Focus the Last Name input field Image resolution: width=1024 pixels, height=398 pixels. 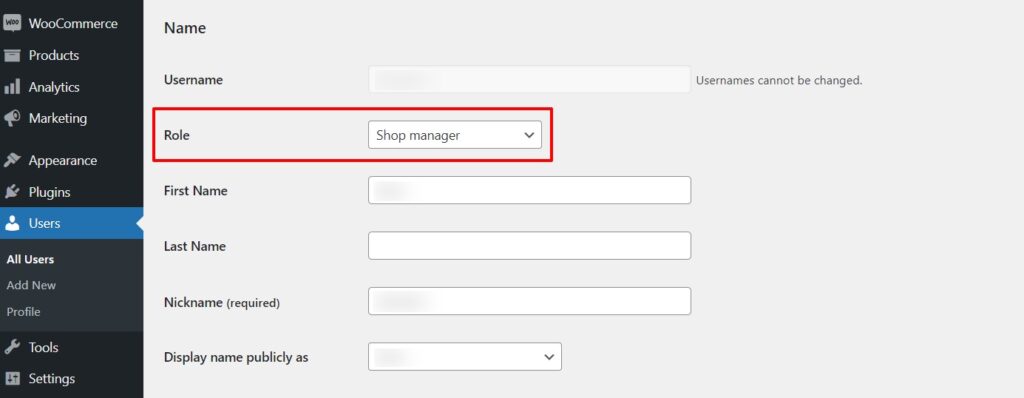pyautogui.click(x=529, y=246)
